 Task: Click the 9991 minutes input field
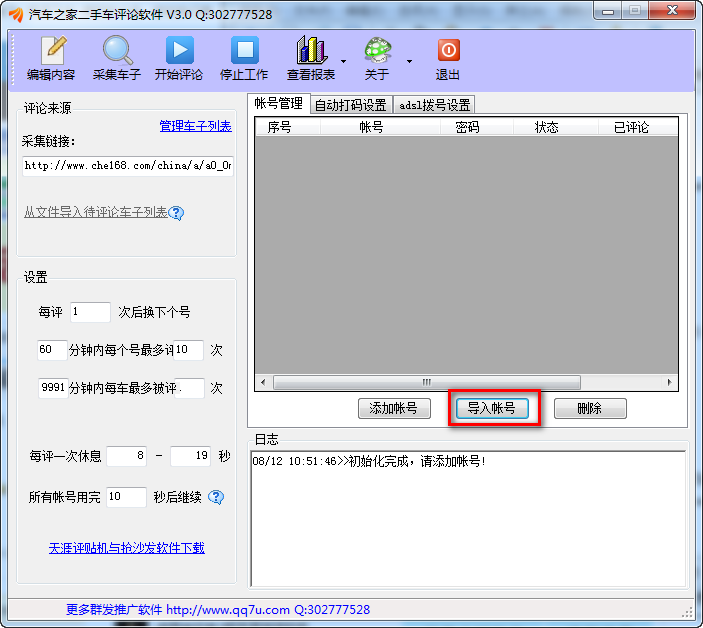(x=53, y=388)
